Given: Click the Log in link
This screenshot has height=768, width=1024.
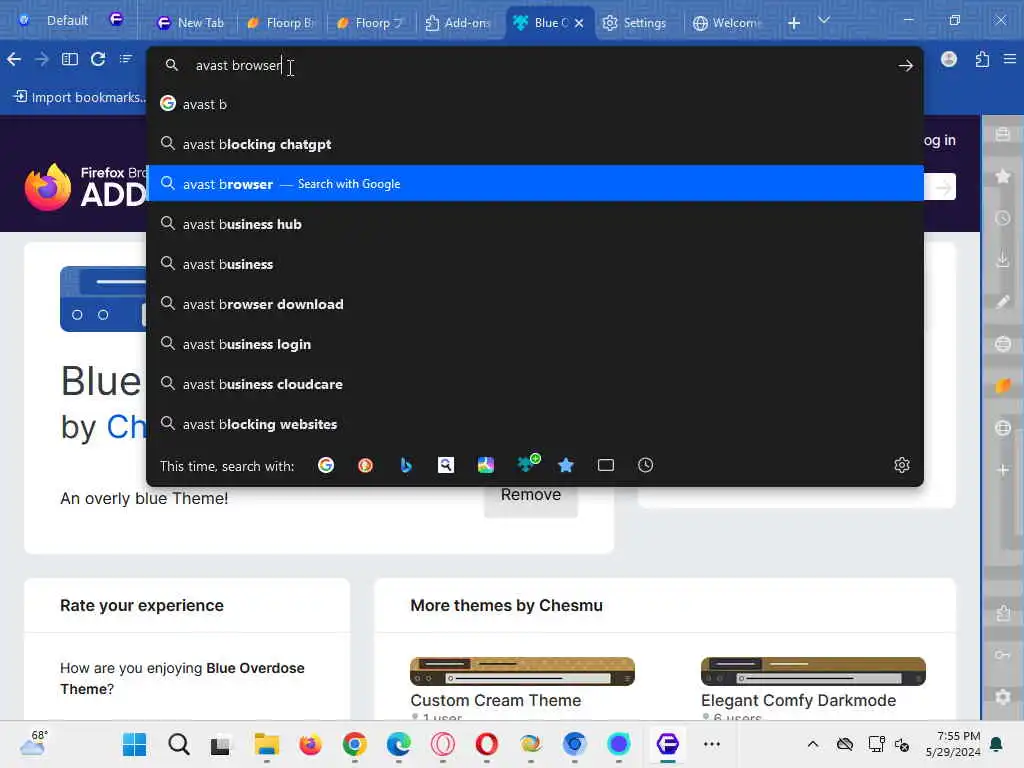Looking at the screenshot, I should pos(940,140).
